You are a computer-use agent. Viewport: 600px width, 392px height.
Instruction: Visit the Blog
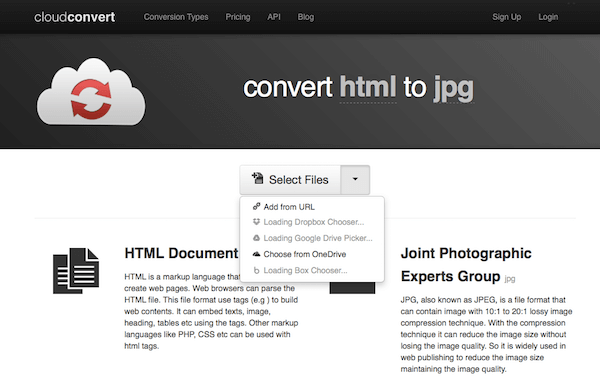pos(306,17)
